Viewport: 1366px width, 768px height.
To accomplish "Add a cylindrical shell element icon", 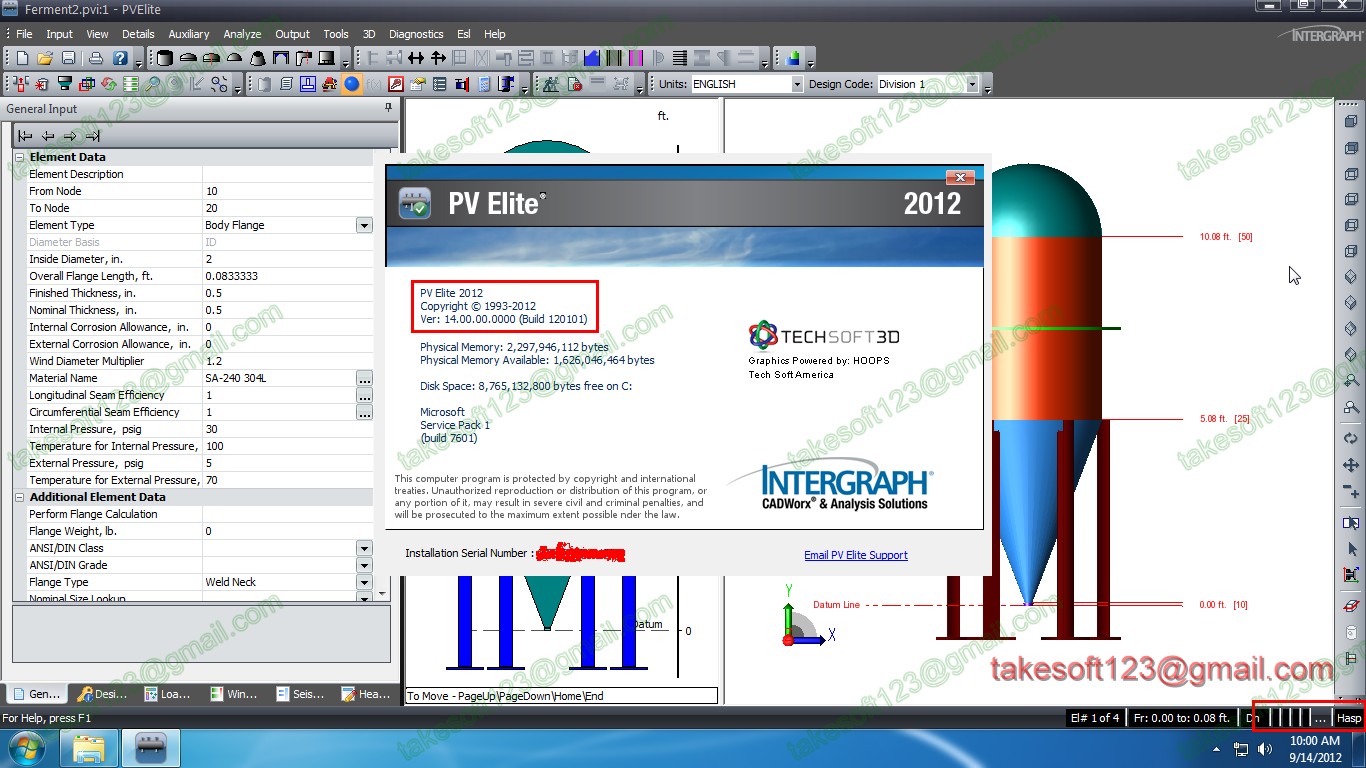I will click(x=164, y=58).
